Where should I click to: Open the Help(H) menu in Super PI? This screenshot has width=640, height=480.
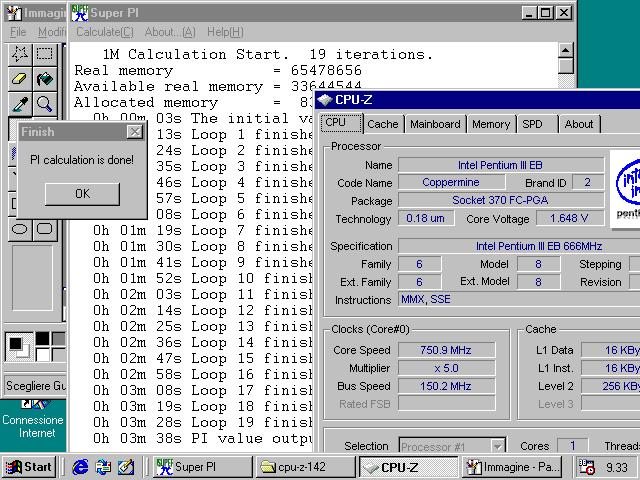225,32
